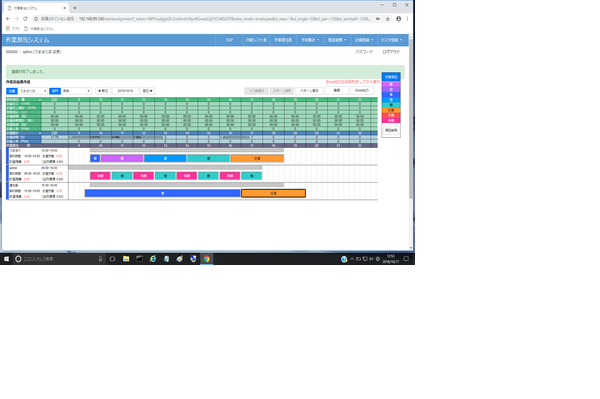Open the Cortana microphone icon in the search box
Screen dimensions: 600x399
[100, 259]
